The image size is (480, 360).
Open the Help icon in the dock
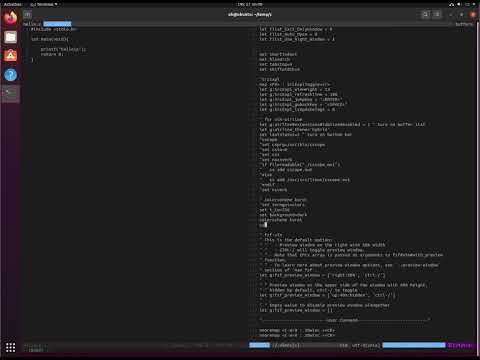point(11,75)
